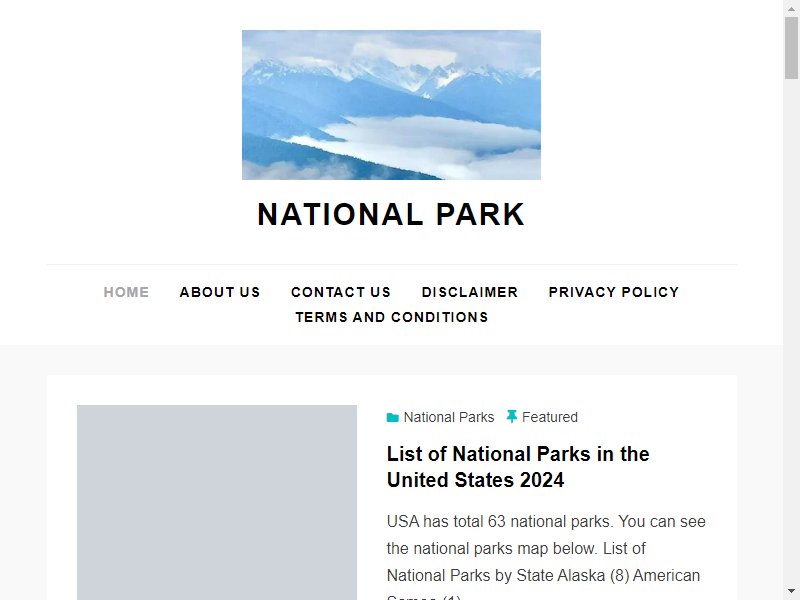Image resolution: width=800 pixels, height=600 pixels.
Task: Click the teal folder category icon
Action: pos(392,417)
